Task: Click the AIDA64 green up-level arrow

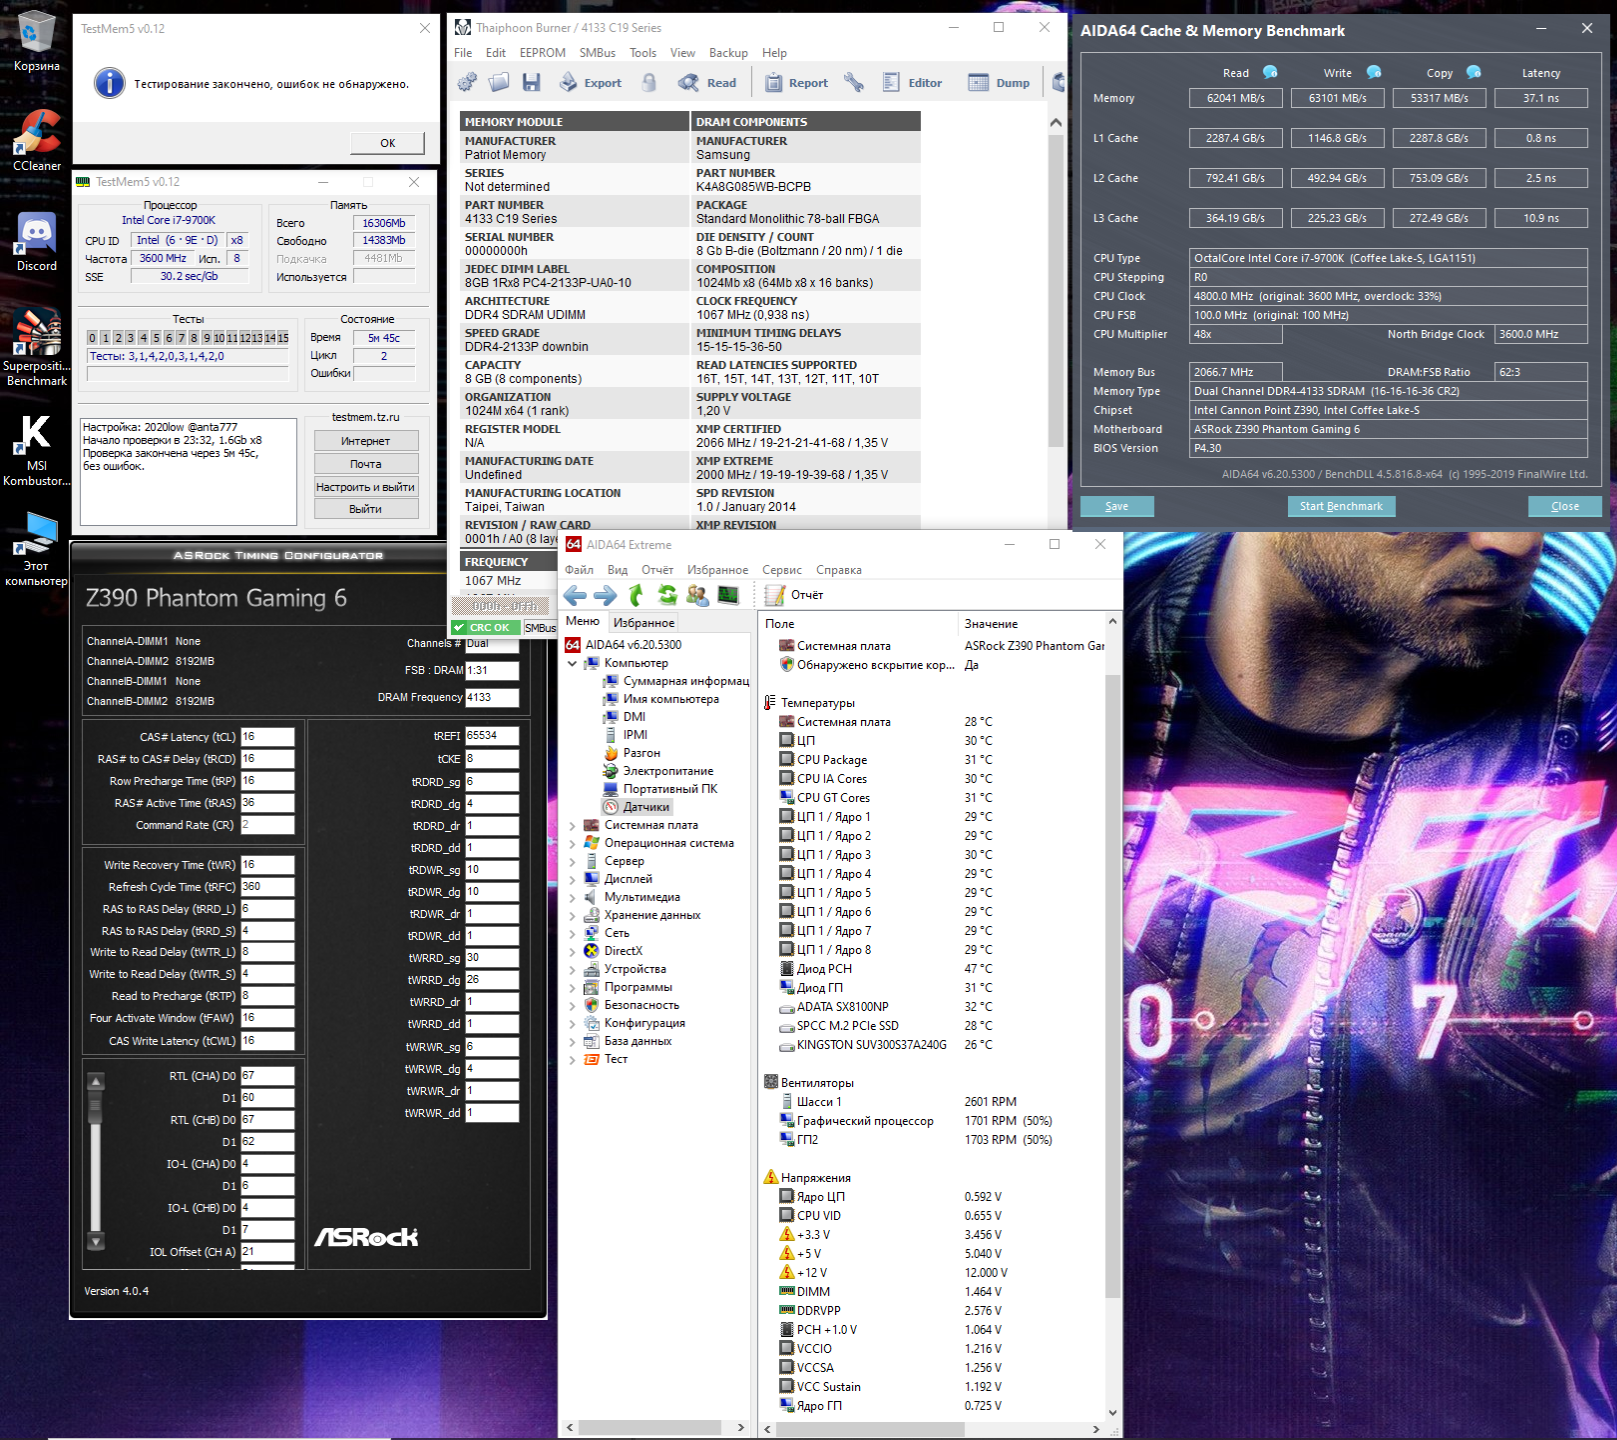Action: coord(636,596)
